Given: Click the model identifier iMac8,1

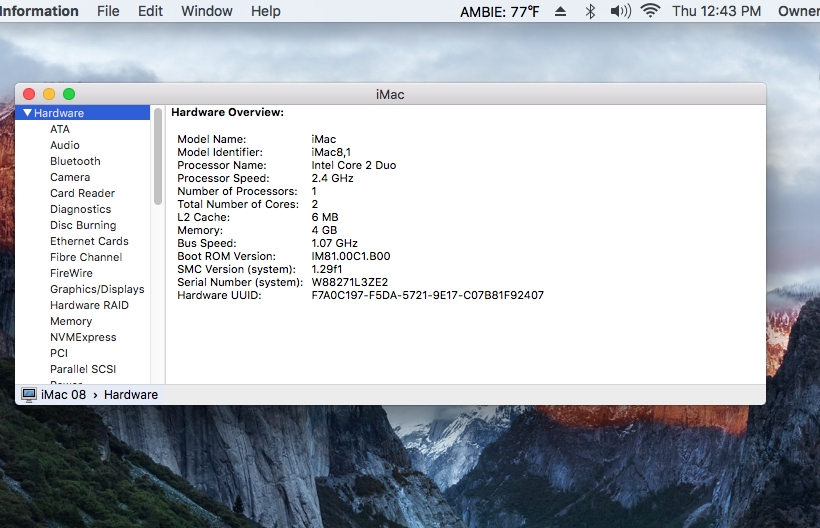Looking at the screenshot, I should (331, 152).
